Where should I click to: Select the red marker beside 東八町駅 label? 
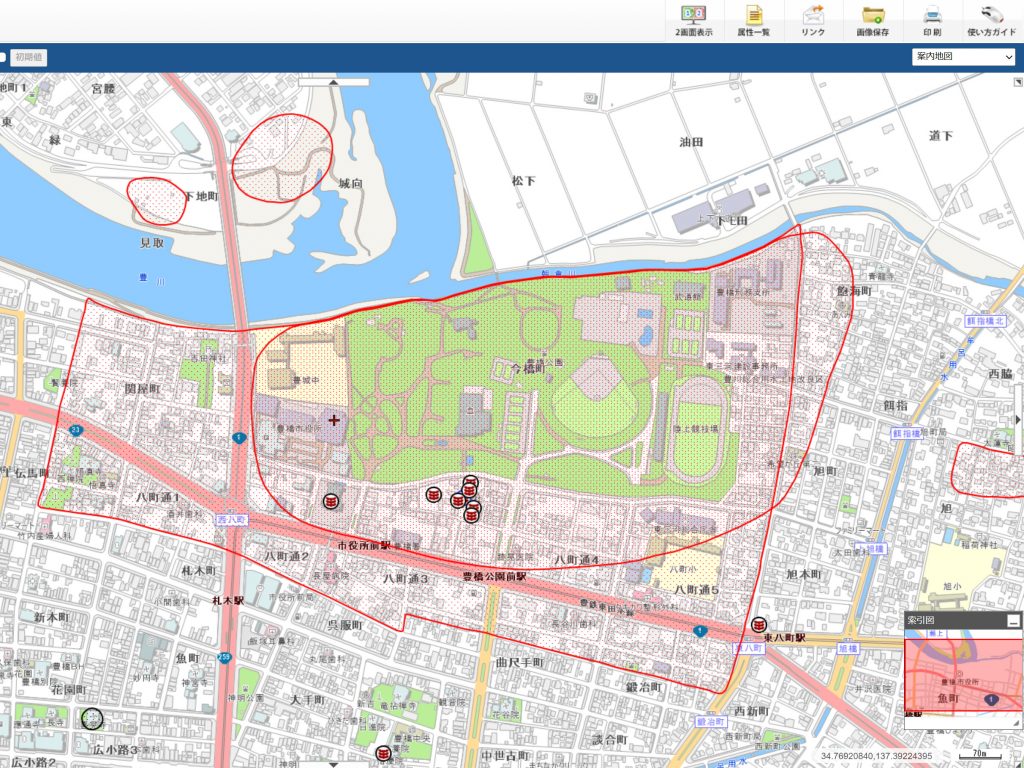(758, 625)
